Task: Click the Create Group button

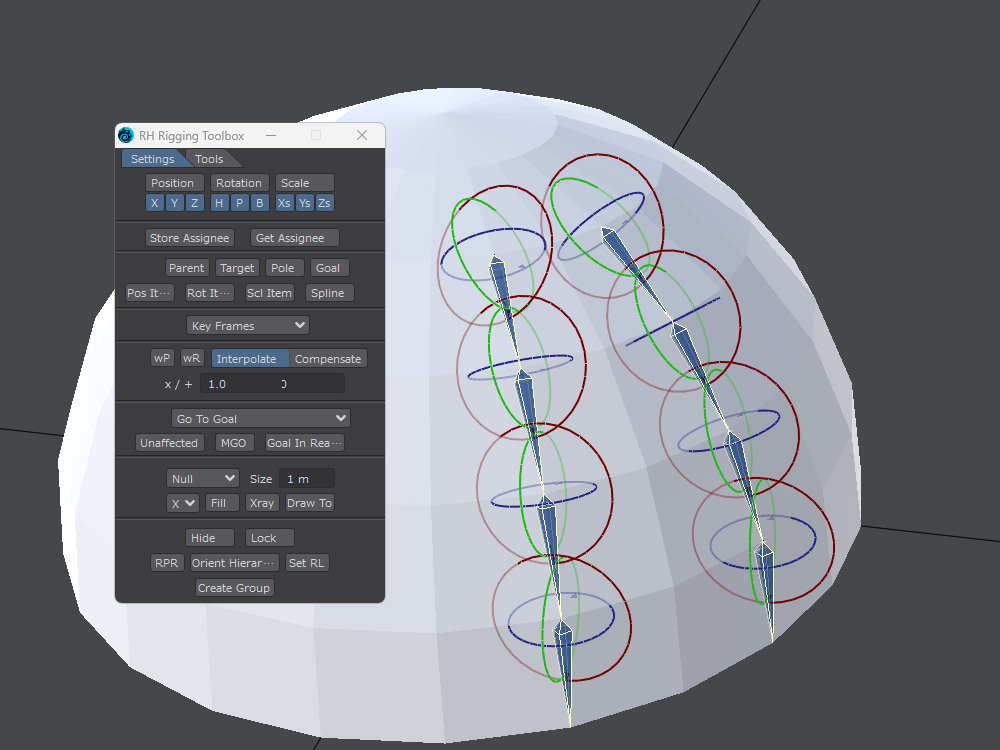Action: tap(234, 588)
